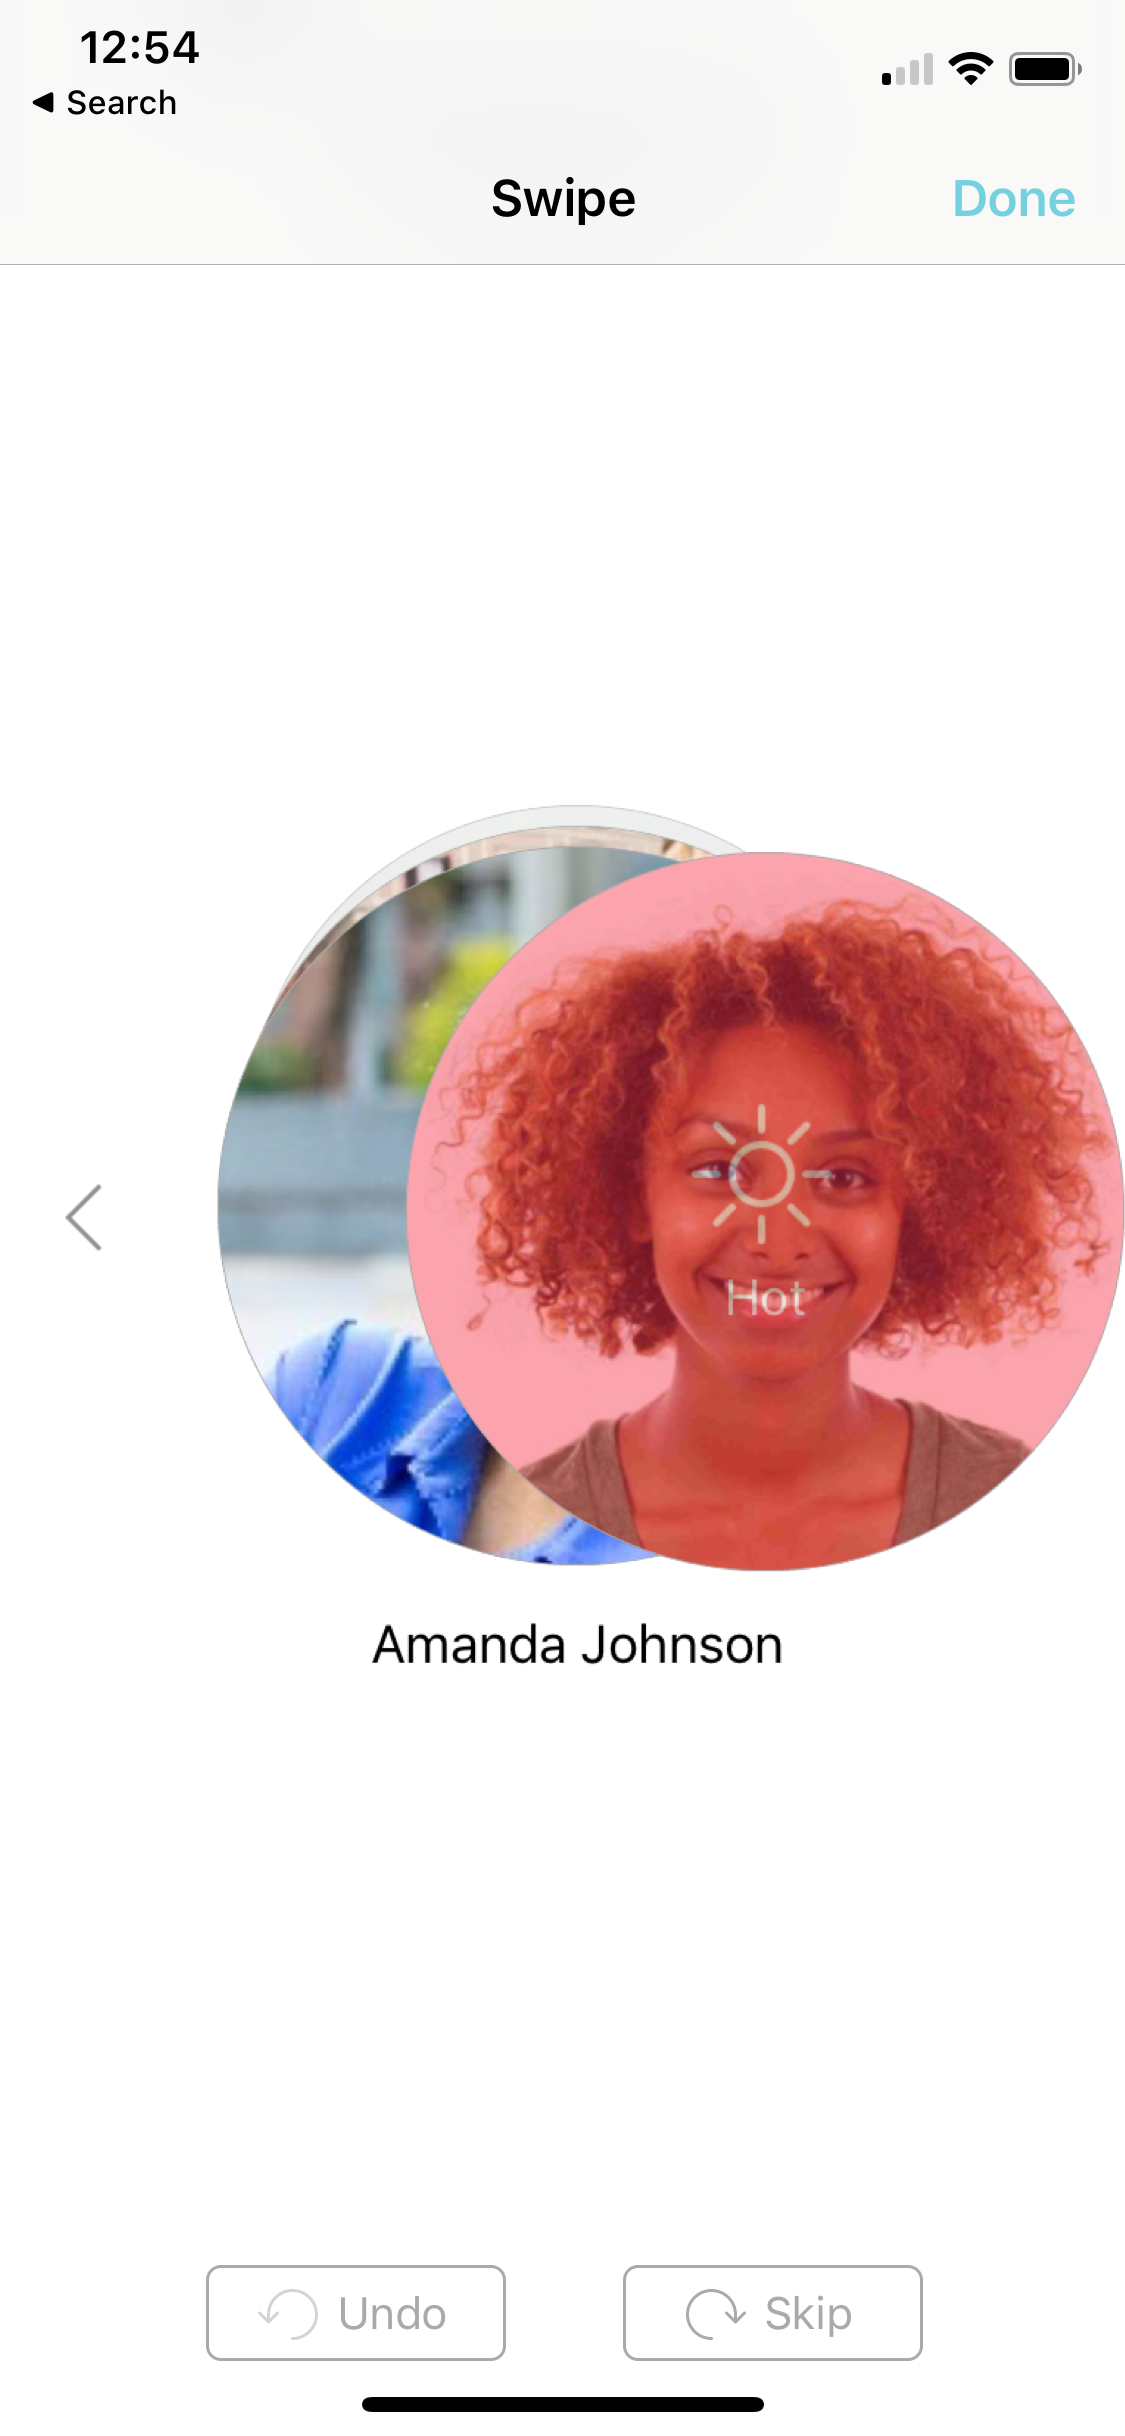Tap the 12:54 clock in status bar

point(139,47)
